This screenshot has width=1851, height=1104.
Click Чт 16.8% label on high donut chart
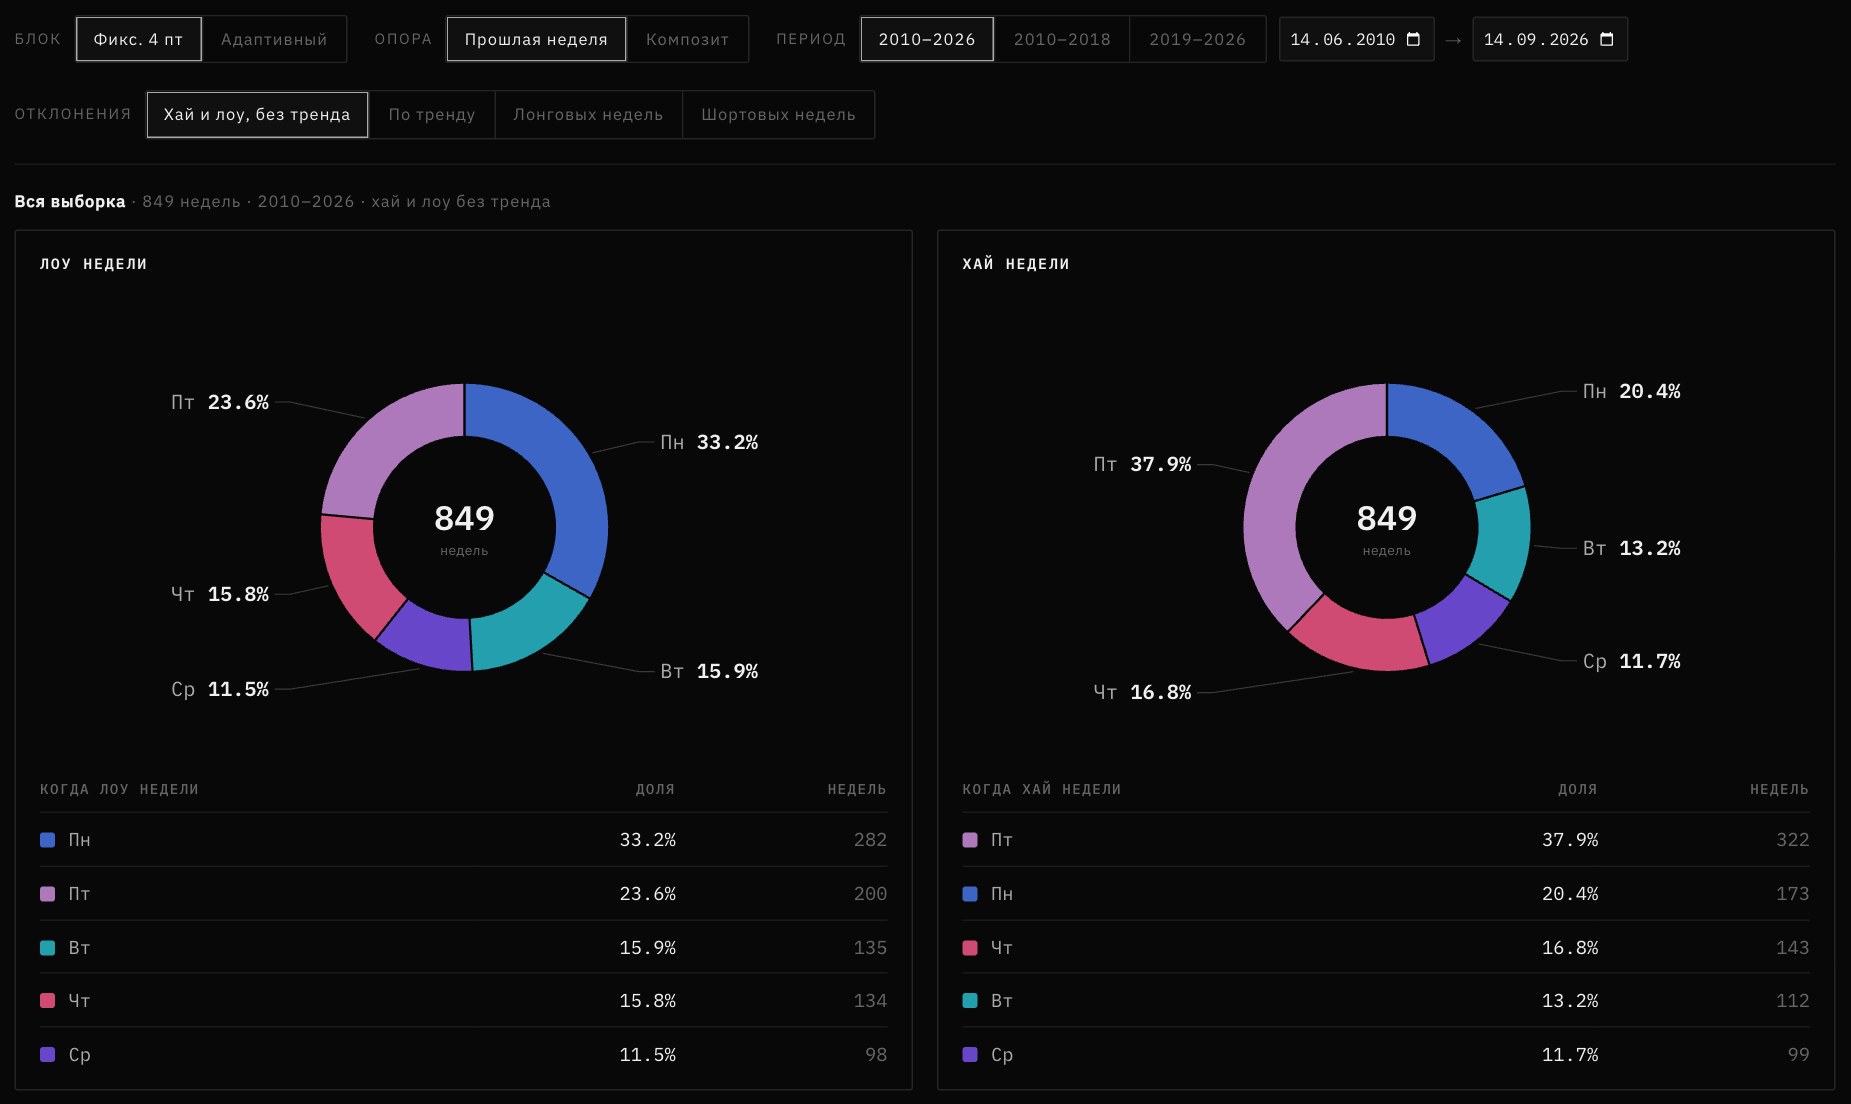pos(1142,692)
